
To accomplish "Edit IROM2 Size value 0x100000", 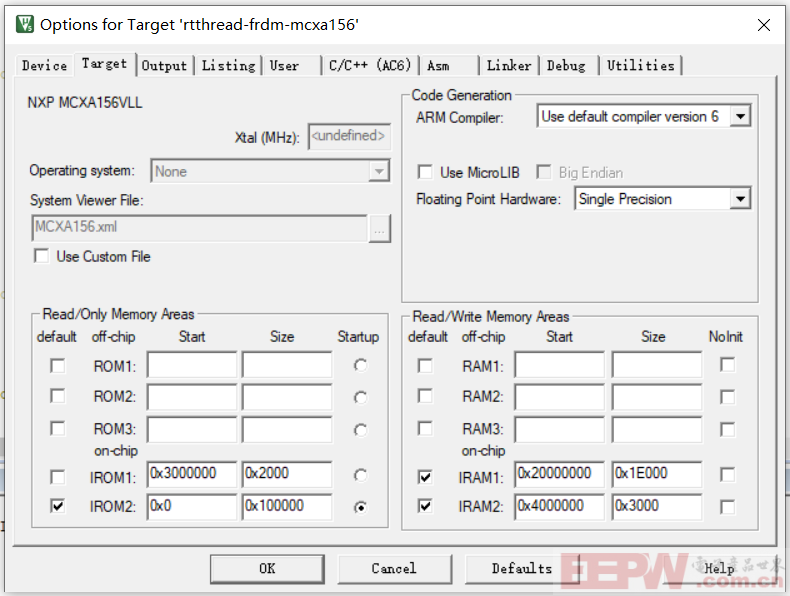I will pyautogui.click(x=287, y=506).
